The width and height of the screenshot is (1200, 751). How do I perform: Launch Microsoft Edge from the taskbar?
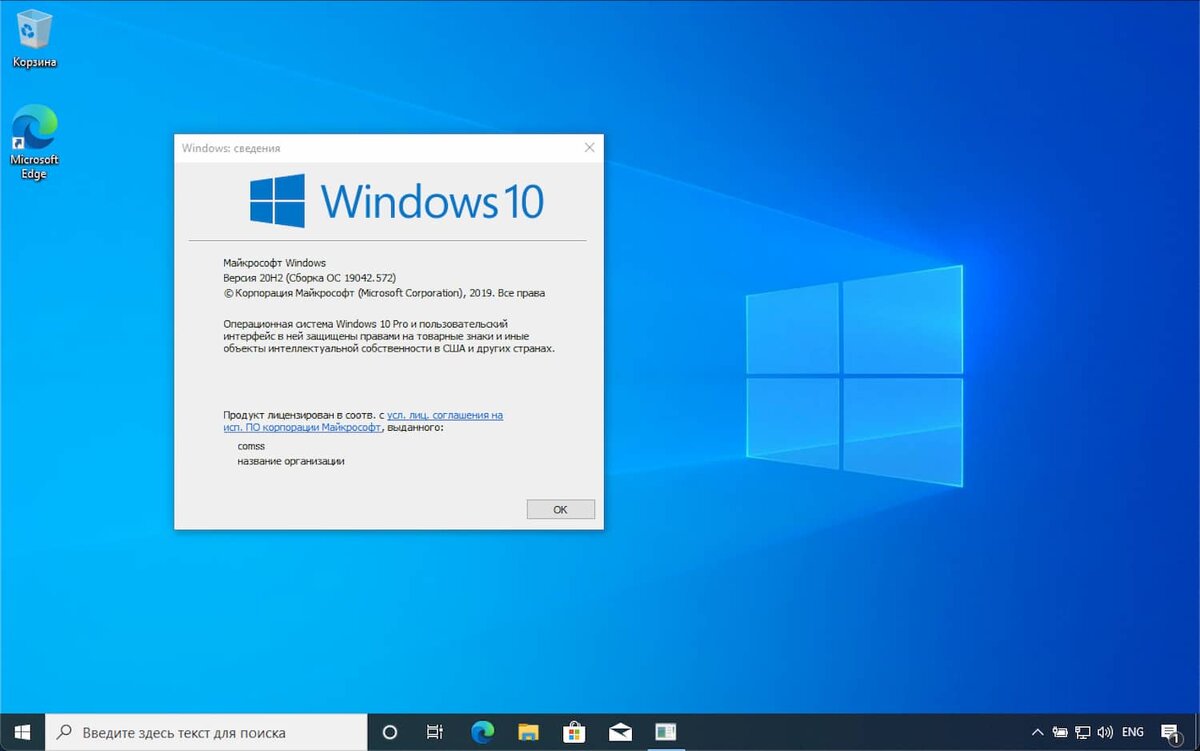click(x=482, y=731)
